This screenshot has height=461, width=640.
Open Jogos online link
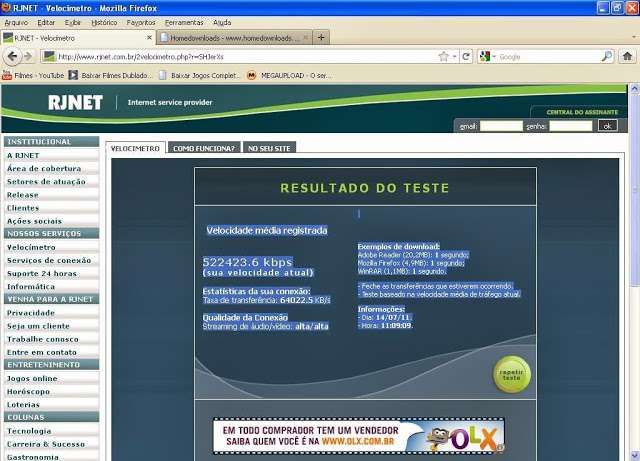coord(32,379)
